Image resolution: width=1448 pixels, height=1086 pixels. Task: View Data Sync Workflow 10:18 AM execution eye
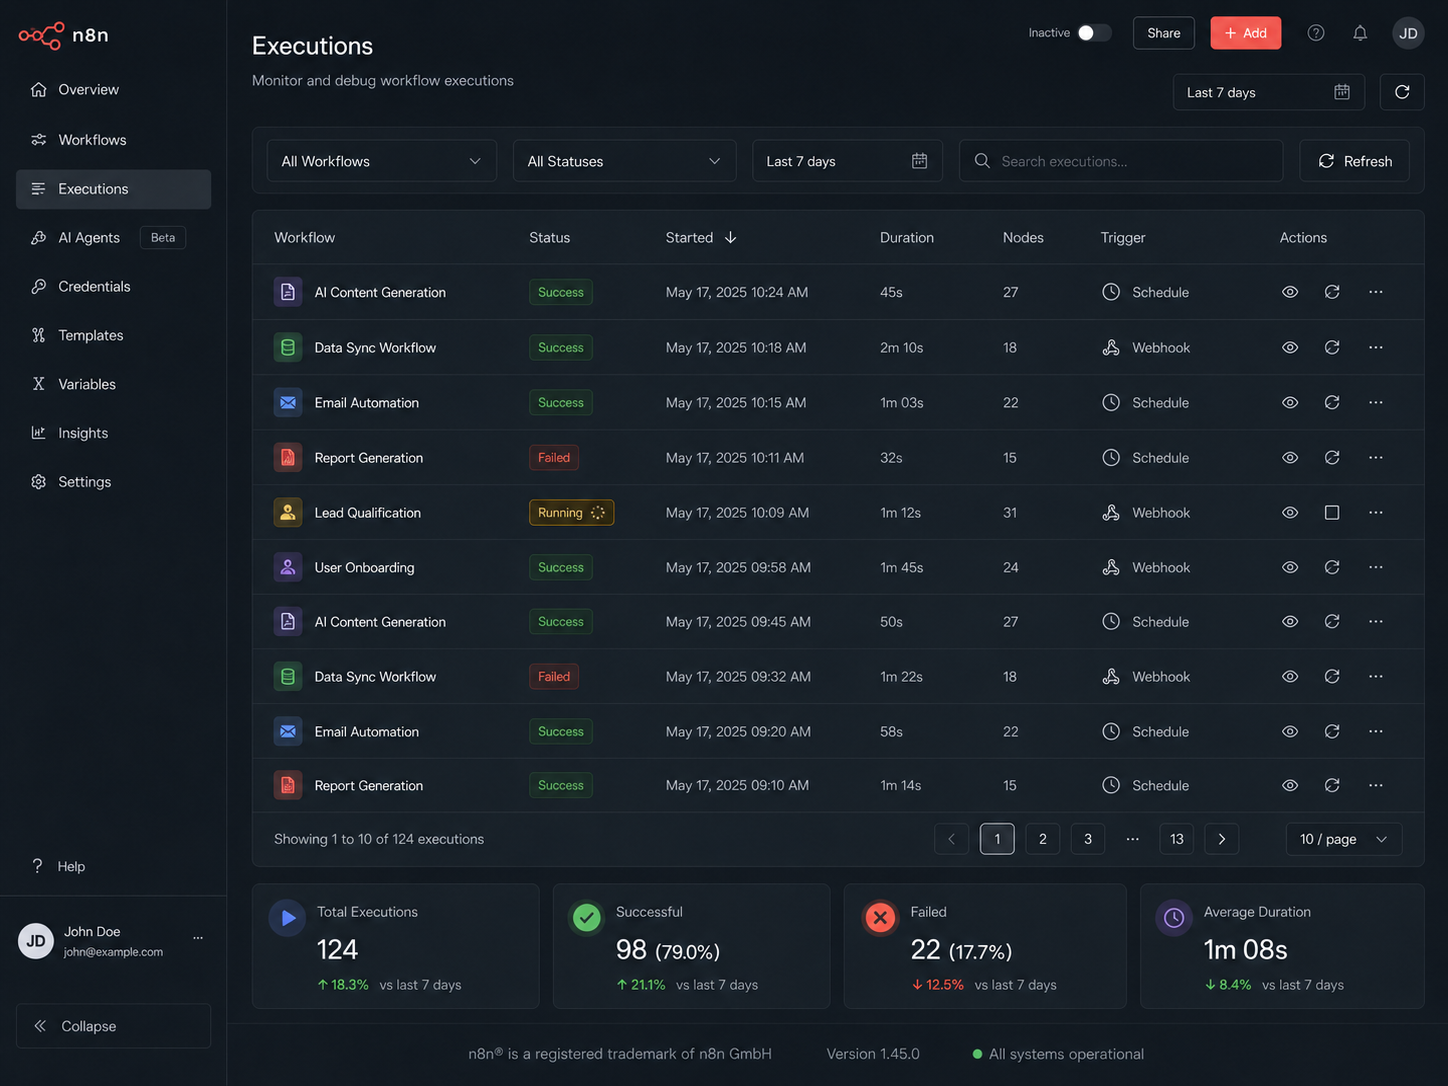pyautogui.click(x=1290, y=347)
